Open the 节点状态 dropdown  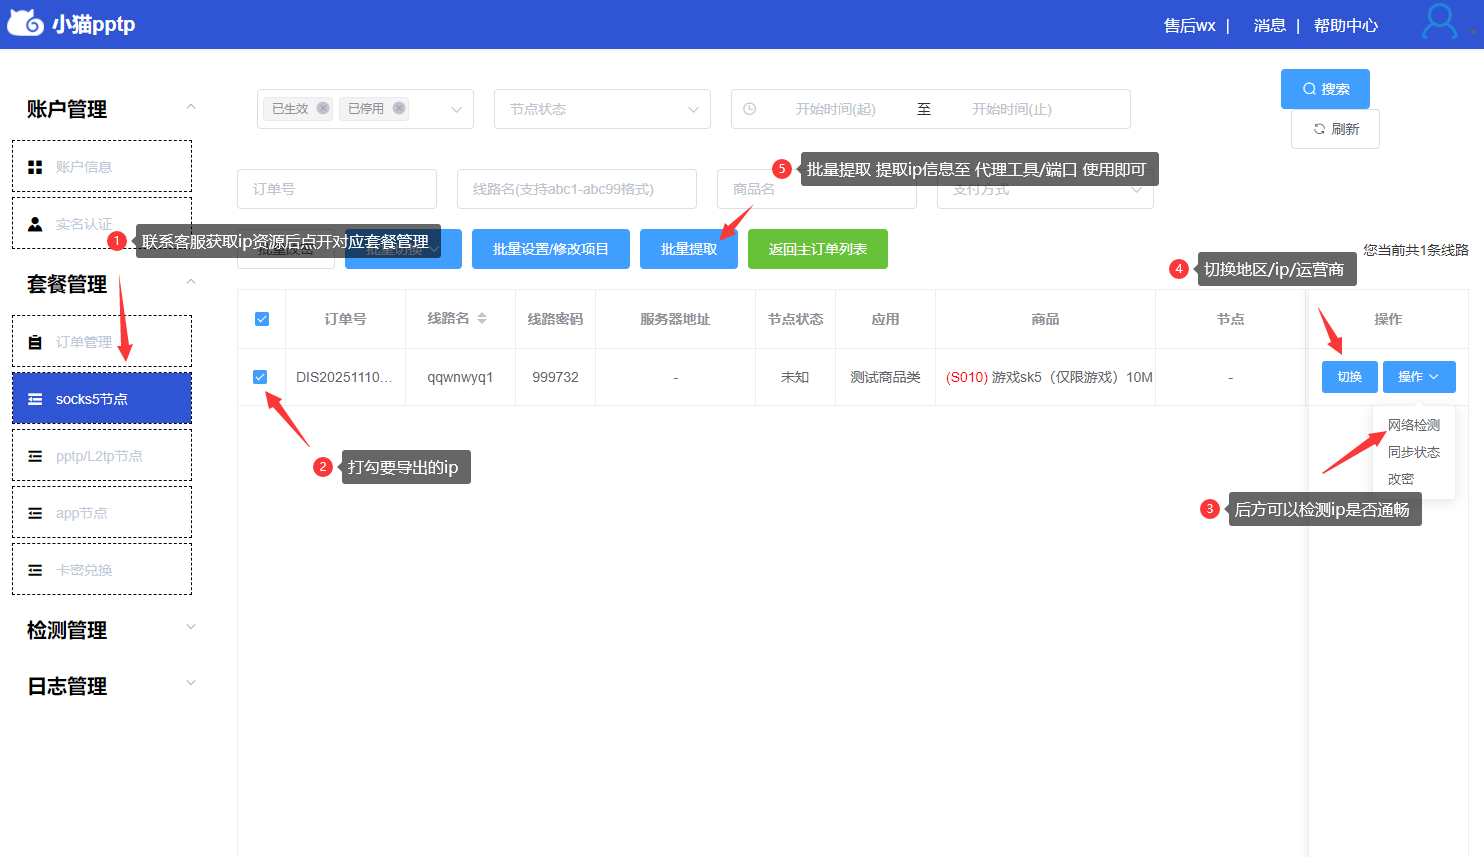tap(602, 109)
